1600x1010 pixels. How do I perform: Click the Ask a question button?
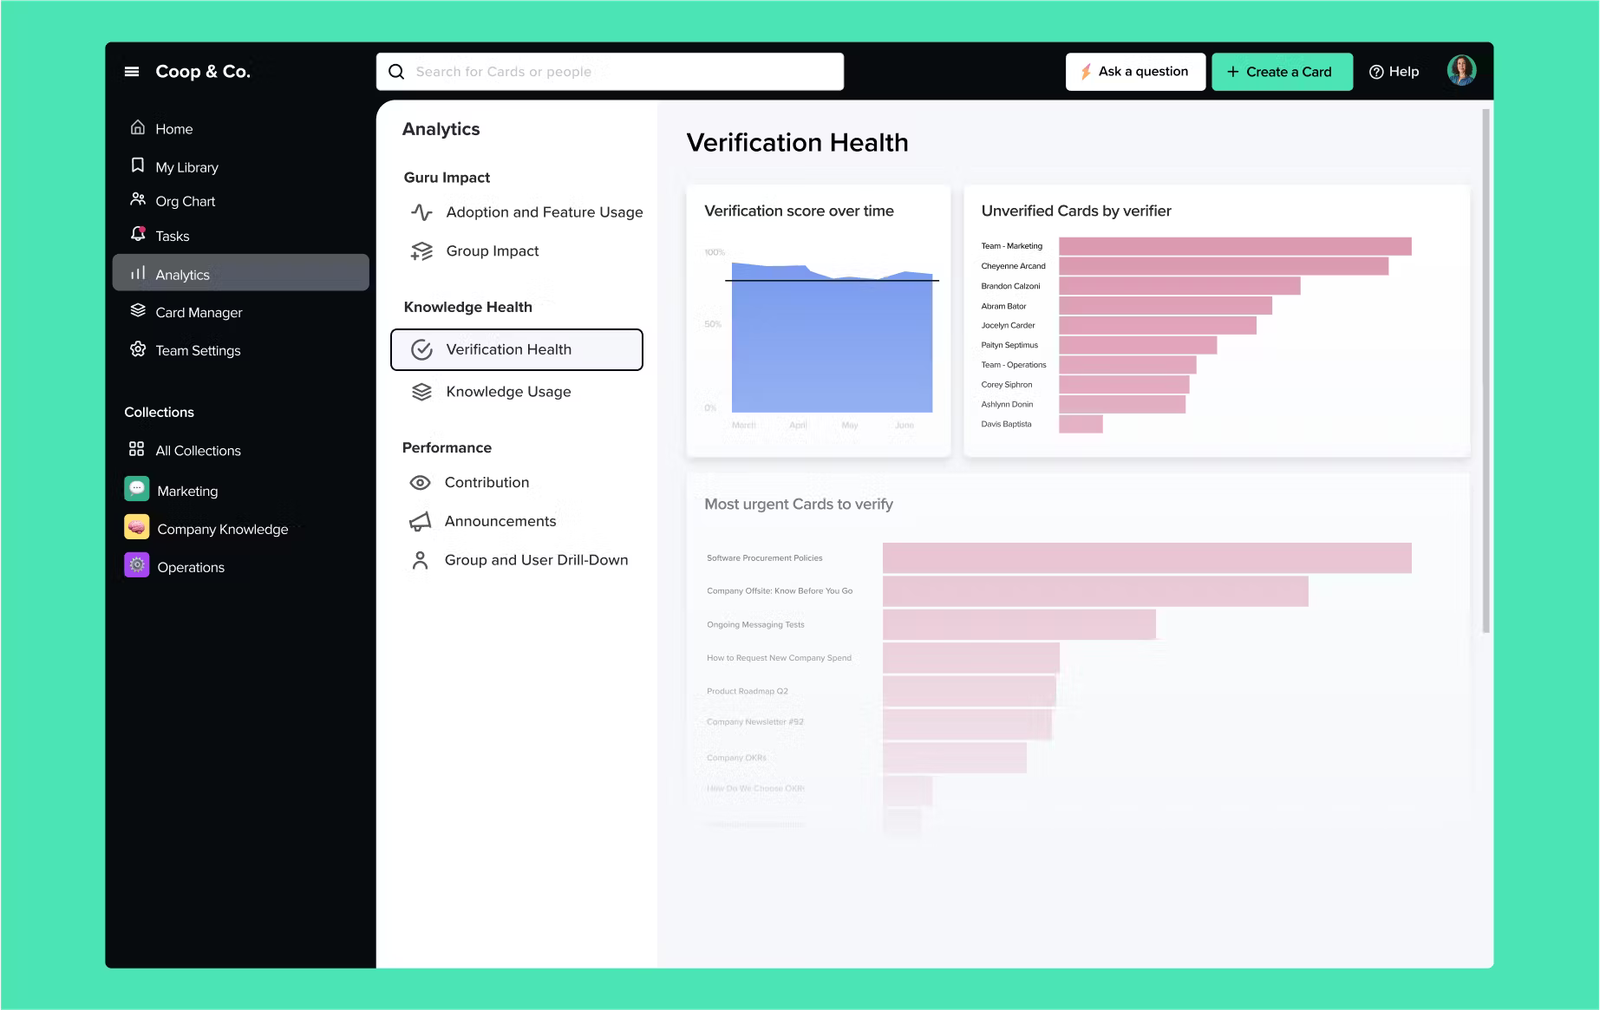pos(1135,72)
